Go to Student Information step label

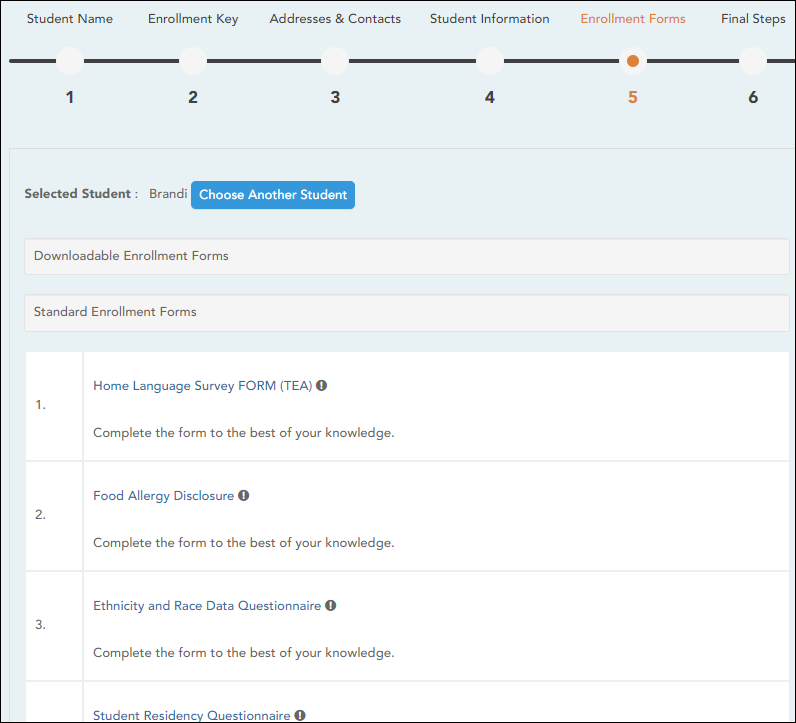tap(489, 19)
